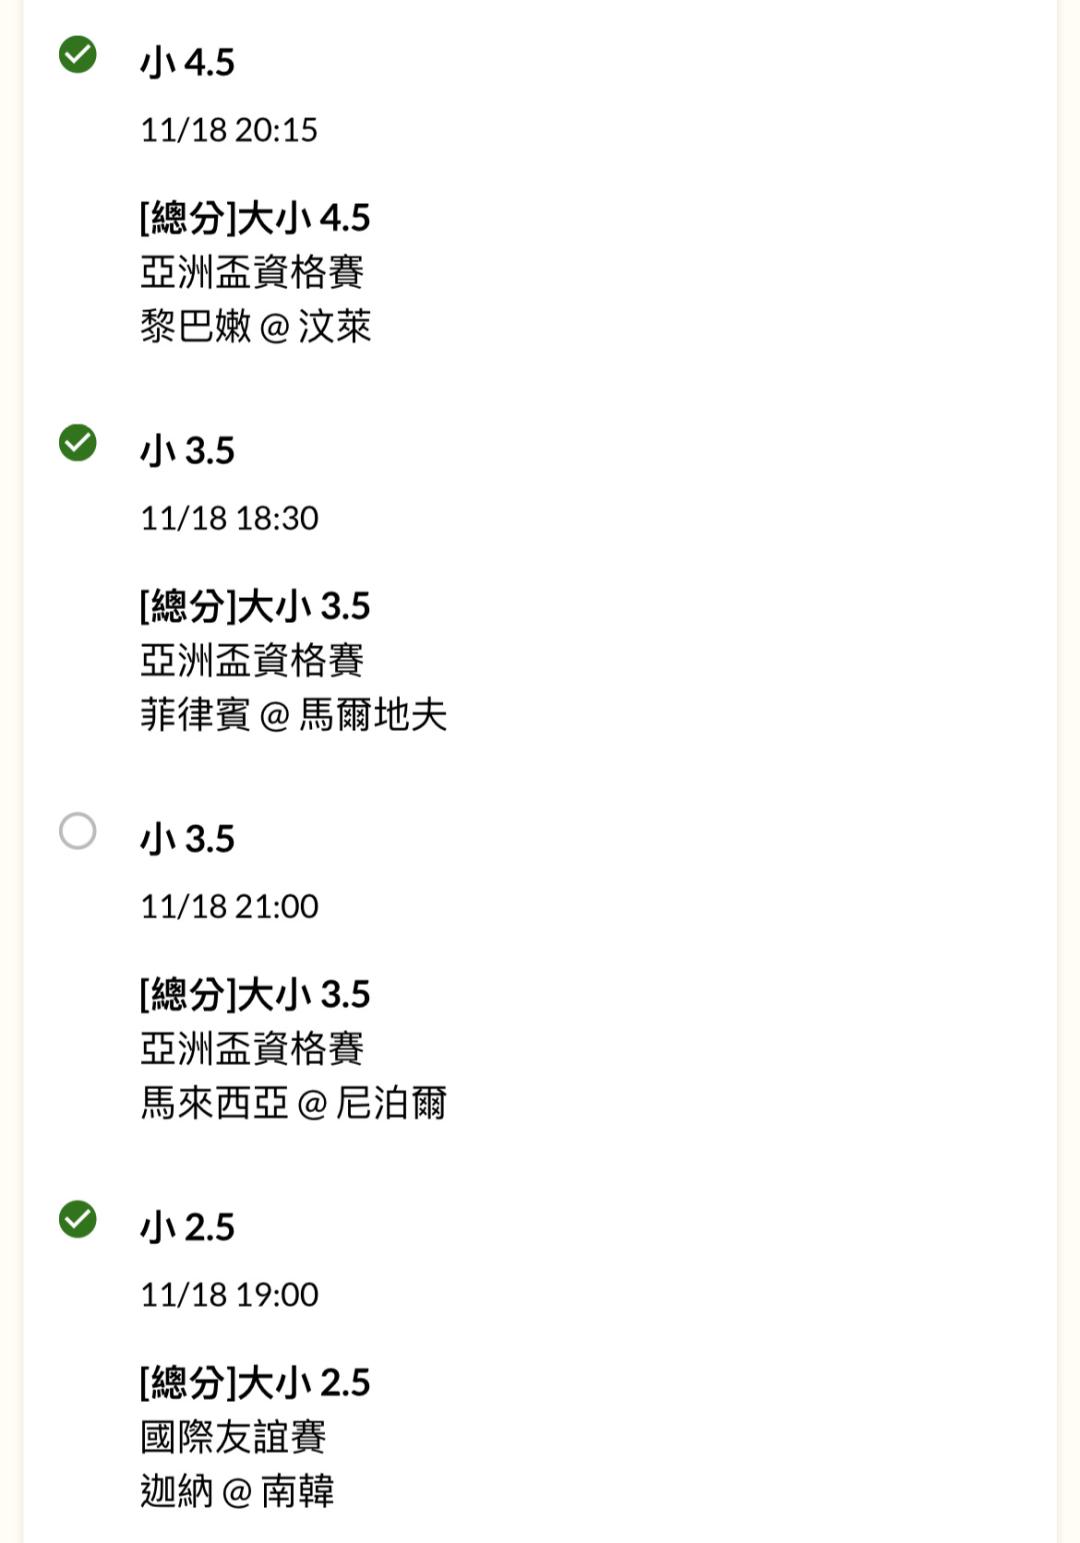Click the 11/18 19:00 match time

click(x=229, y=1294)
